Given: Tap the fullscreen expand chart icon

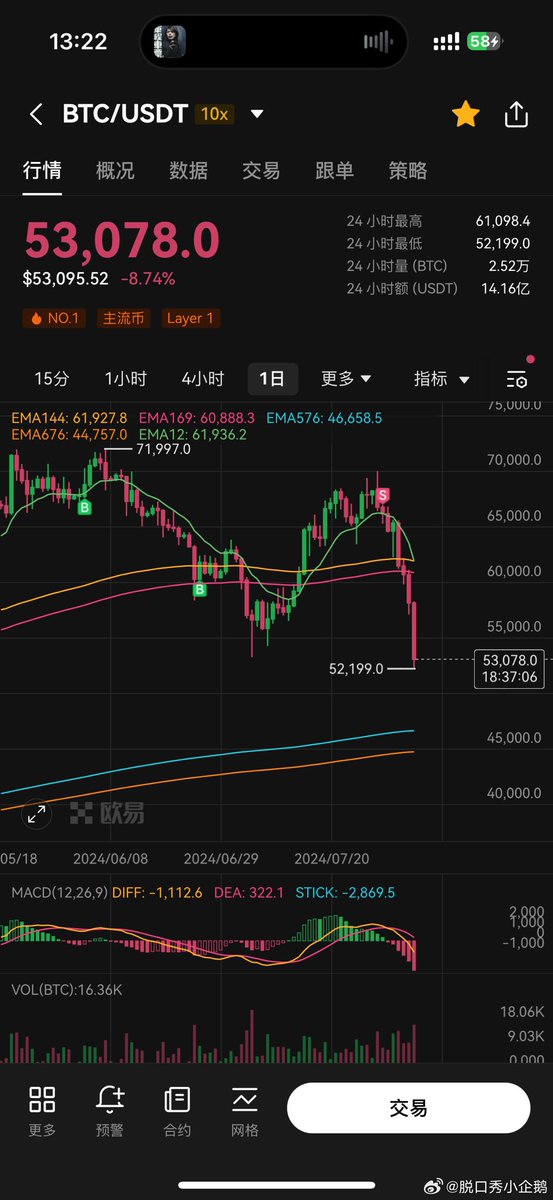Looking at the screenshot, I should point(37,813).
